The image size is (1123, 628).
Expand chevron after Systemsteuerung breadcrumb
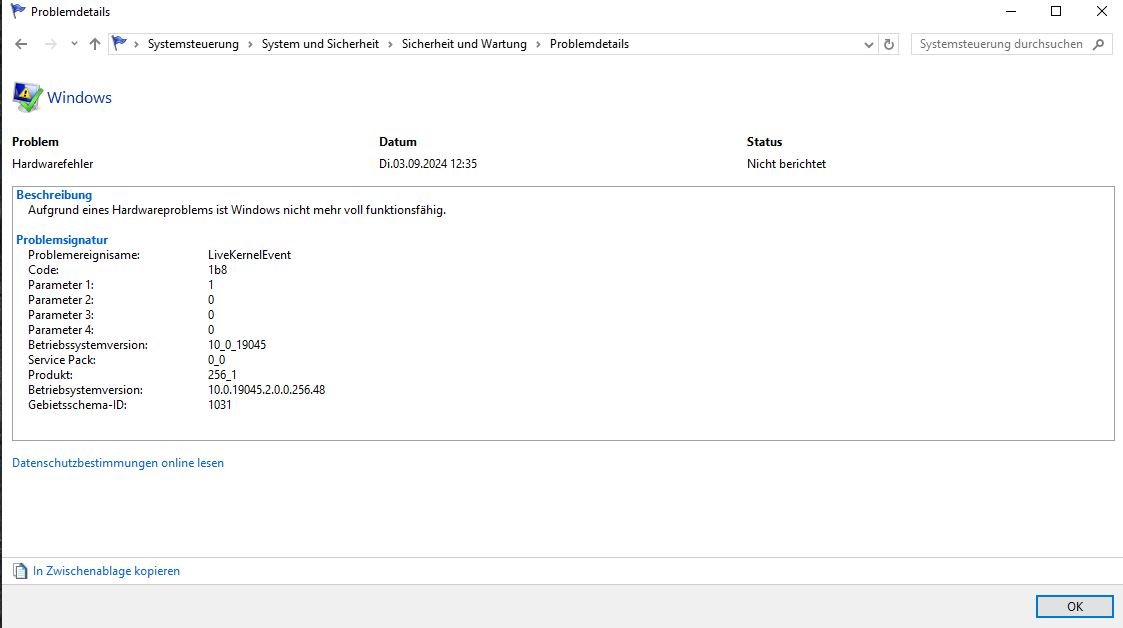[250, 44]
